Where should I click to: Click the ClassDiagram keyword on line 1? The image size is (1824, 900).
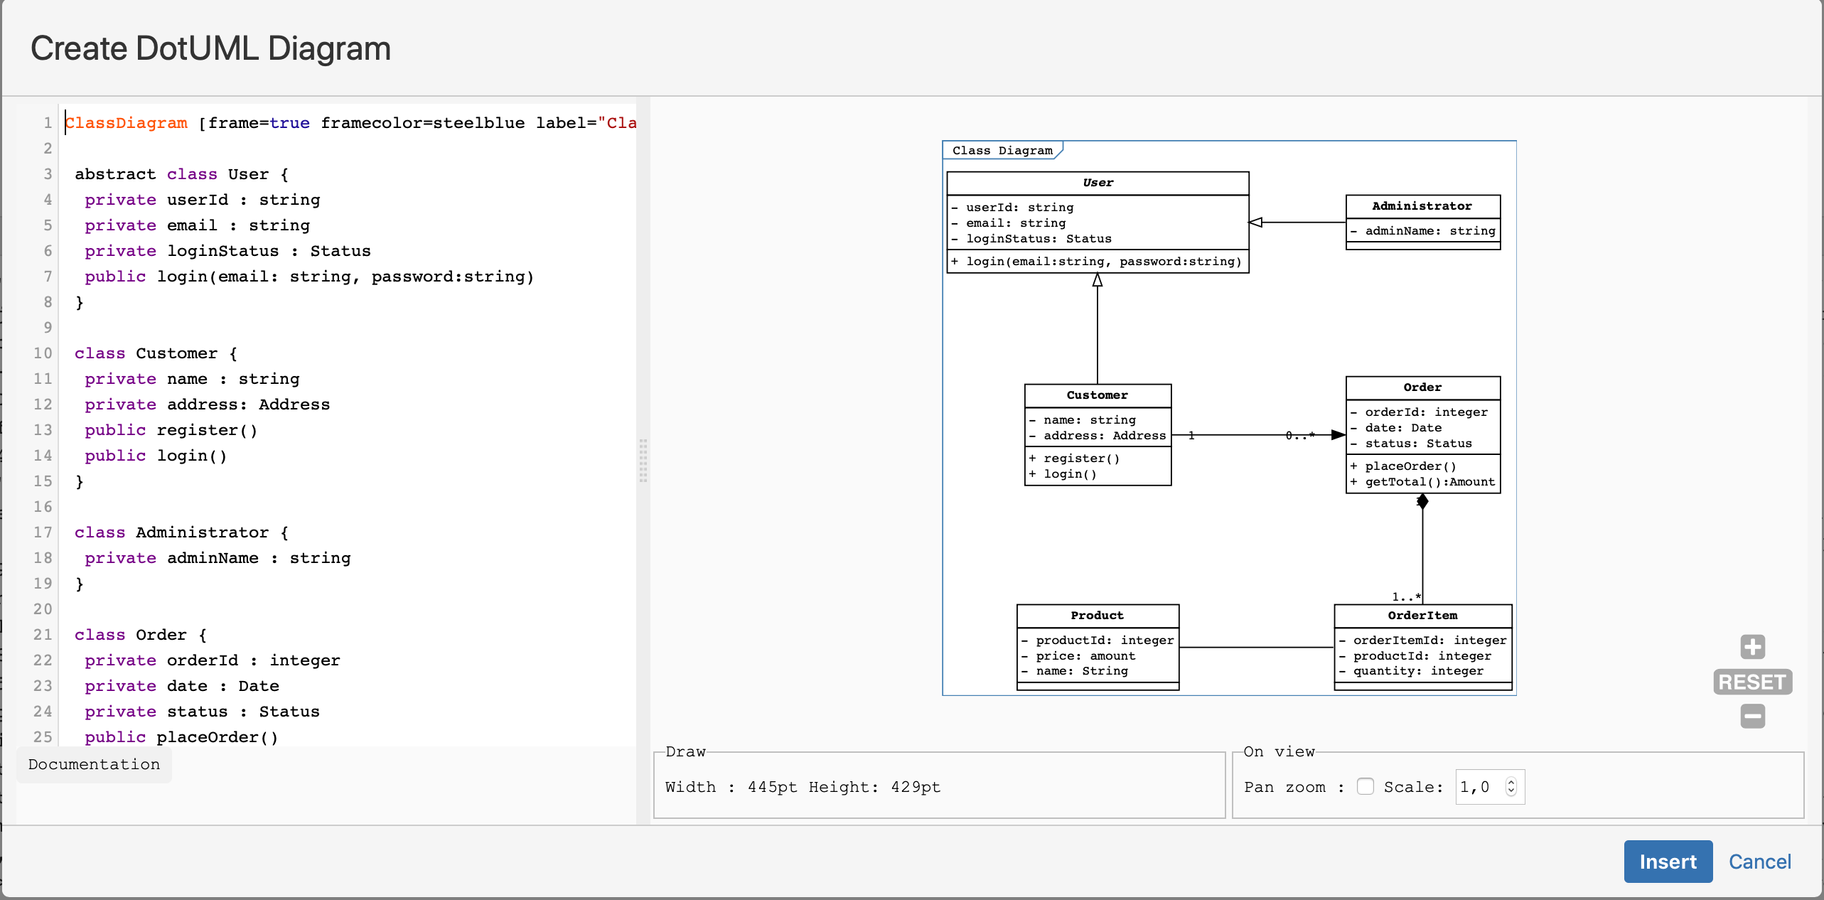coord(126,123)
